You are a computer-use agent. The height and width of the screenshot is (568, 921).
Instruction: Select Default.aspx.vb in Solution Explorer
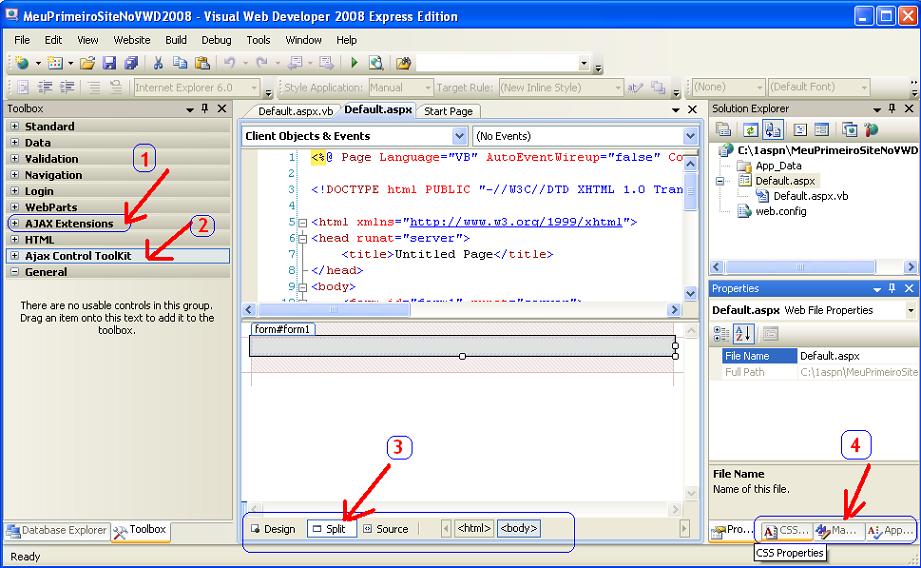pyautogui.click(x=811, y=196)
